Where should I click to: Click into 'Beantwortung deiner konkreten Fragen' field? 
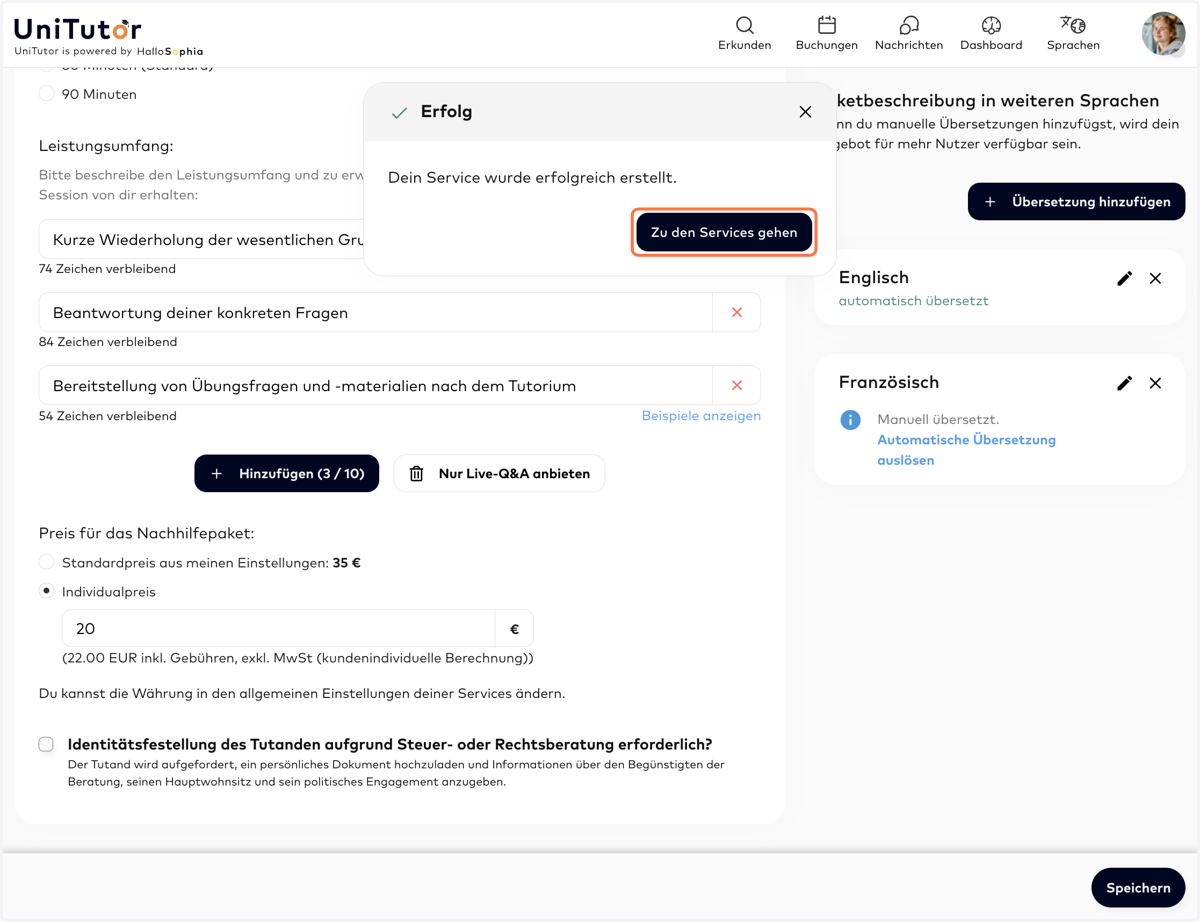pyautogui.click(x=376, y=313)
